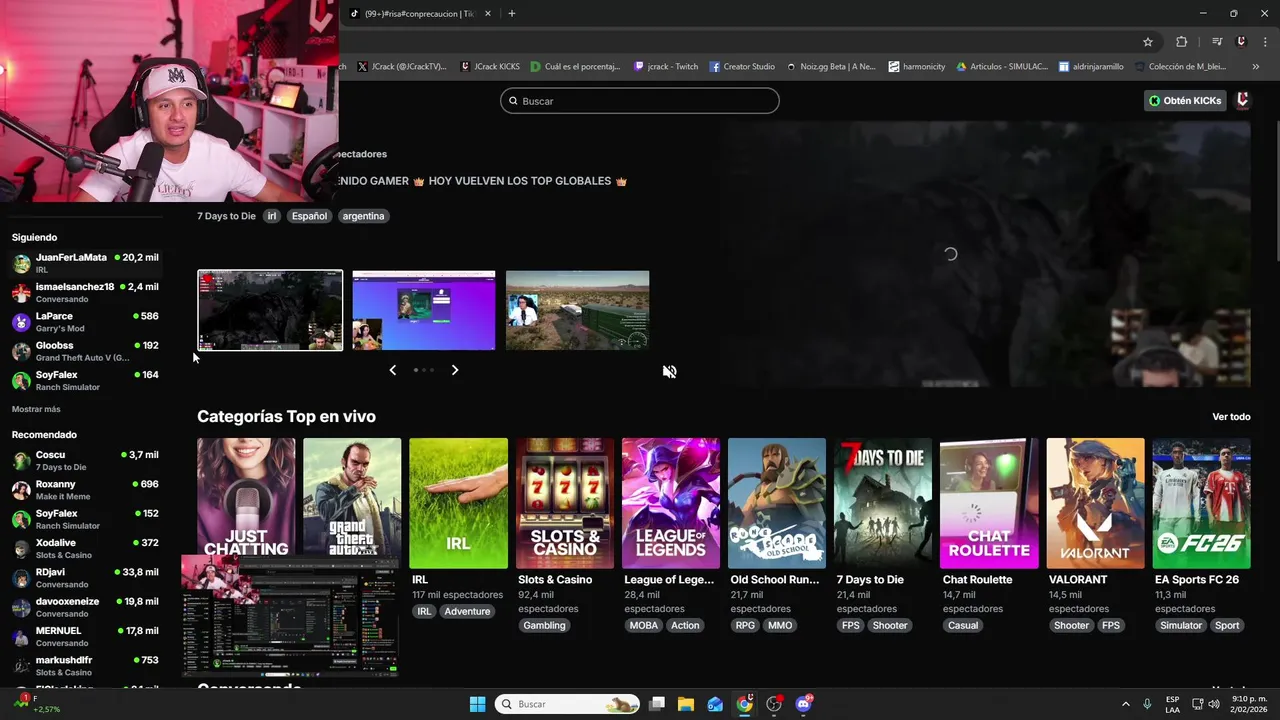Screen dimensions: 1280x720
Task: Go to previous featured stream arrow
Action: [392, 370]
